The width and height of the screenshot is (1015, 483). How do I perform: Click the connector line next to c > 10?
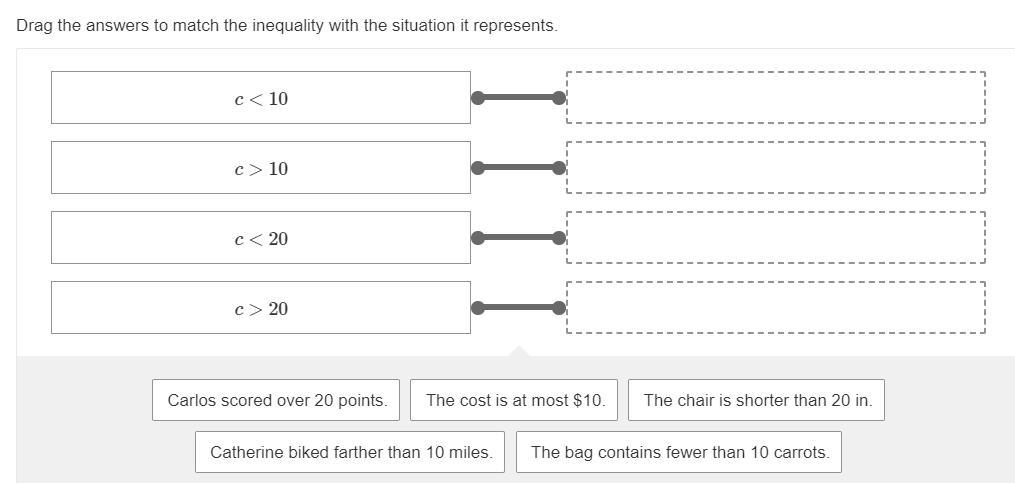click(x=518, y=168)
